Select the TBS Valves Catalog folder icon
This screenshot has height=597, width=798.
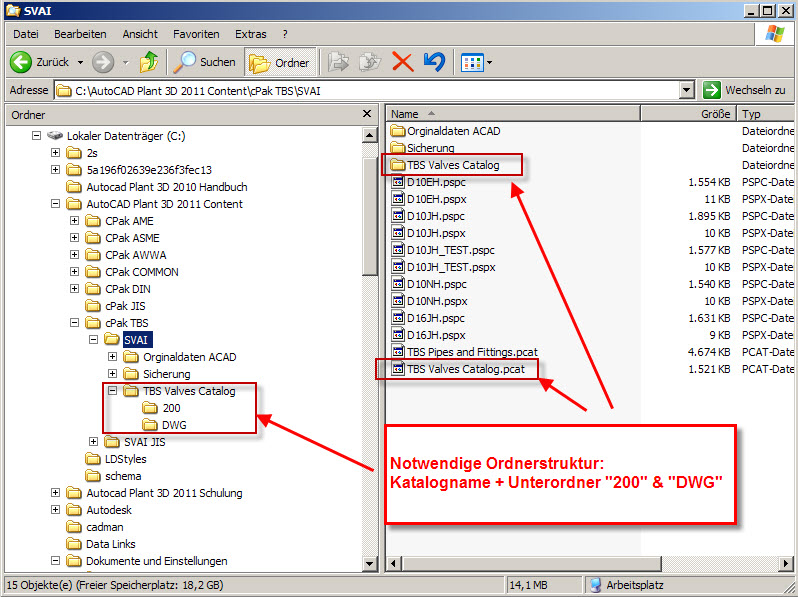coord(397,165)
